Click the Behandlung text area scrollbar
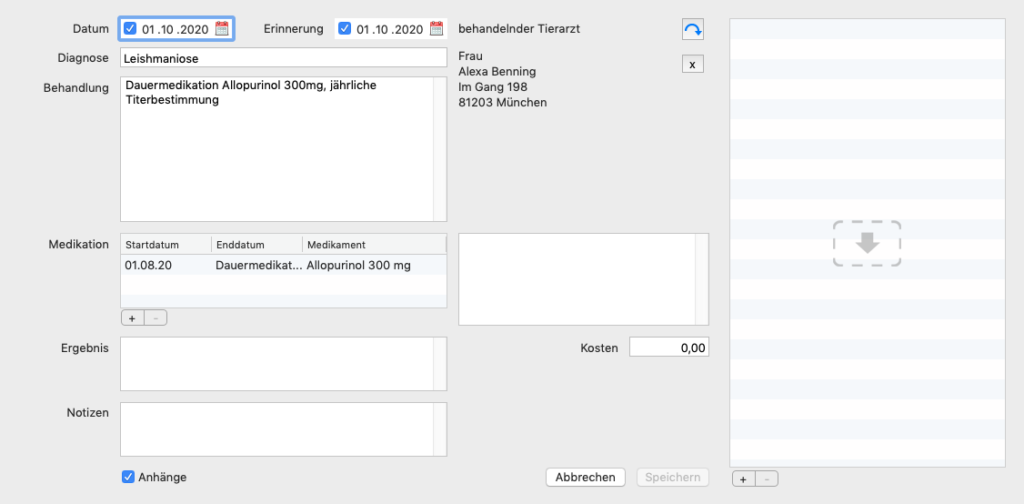Screen dimensions: 1024x504 coord(440,150)
